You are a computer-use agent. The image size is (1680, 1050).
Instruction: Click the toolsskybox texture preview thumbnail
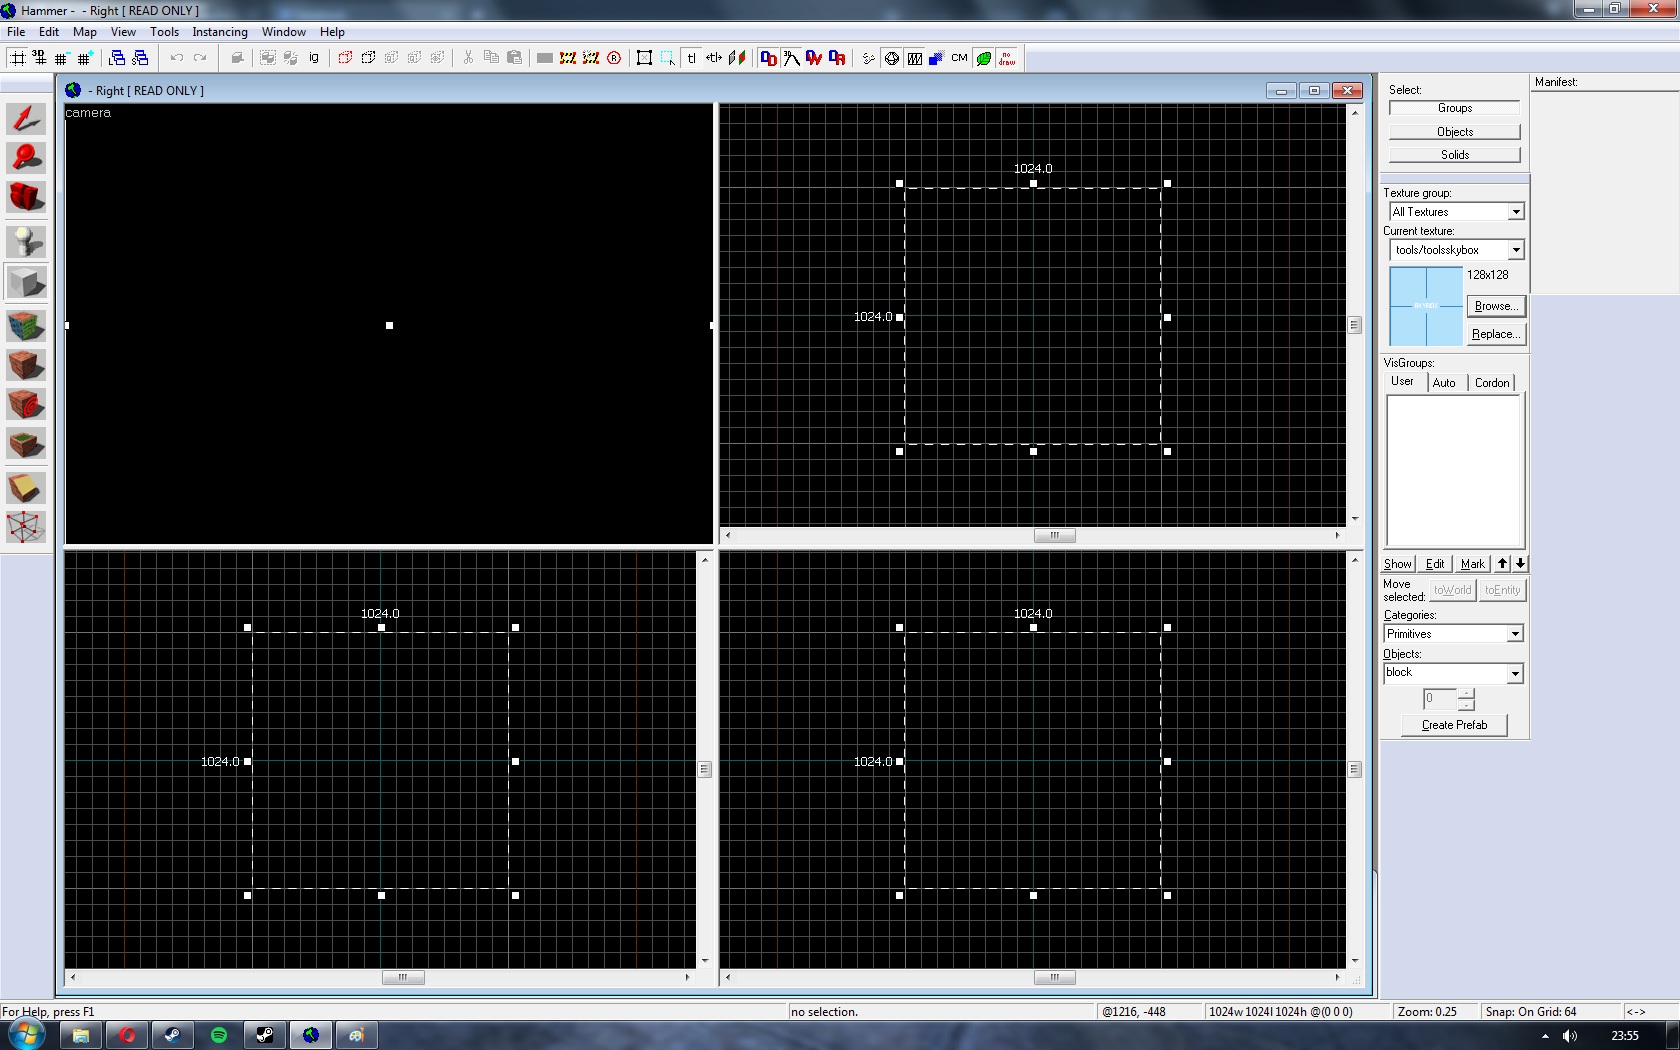tap(1426, 306)
